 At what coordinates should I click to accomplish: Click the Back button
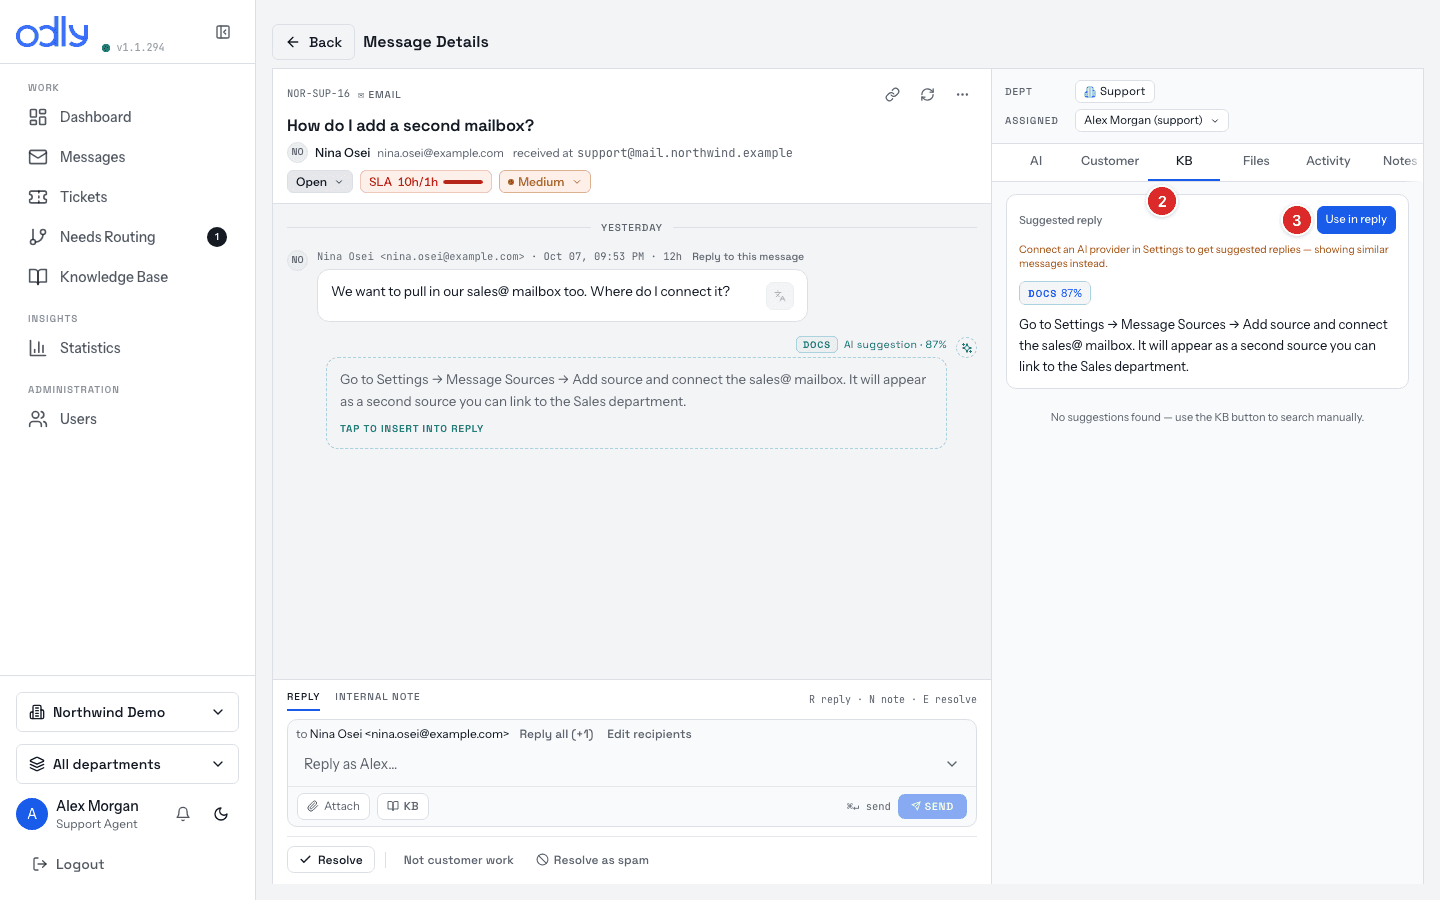point(313,42)
